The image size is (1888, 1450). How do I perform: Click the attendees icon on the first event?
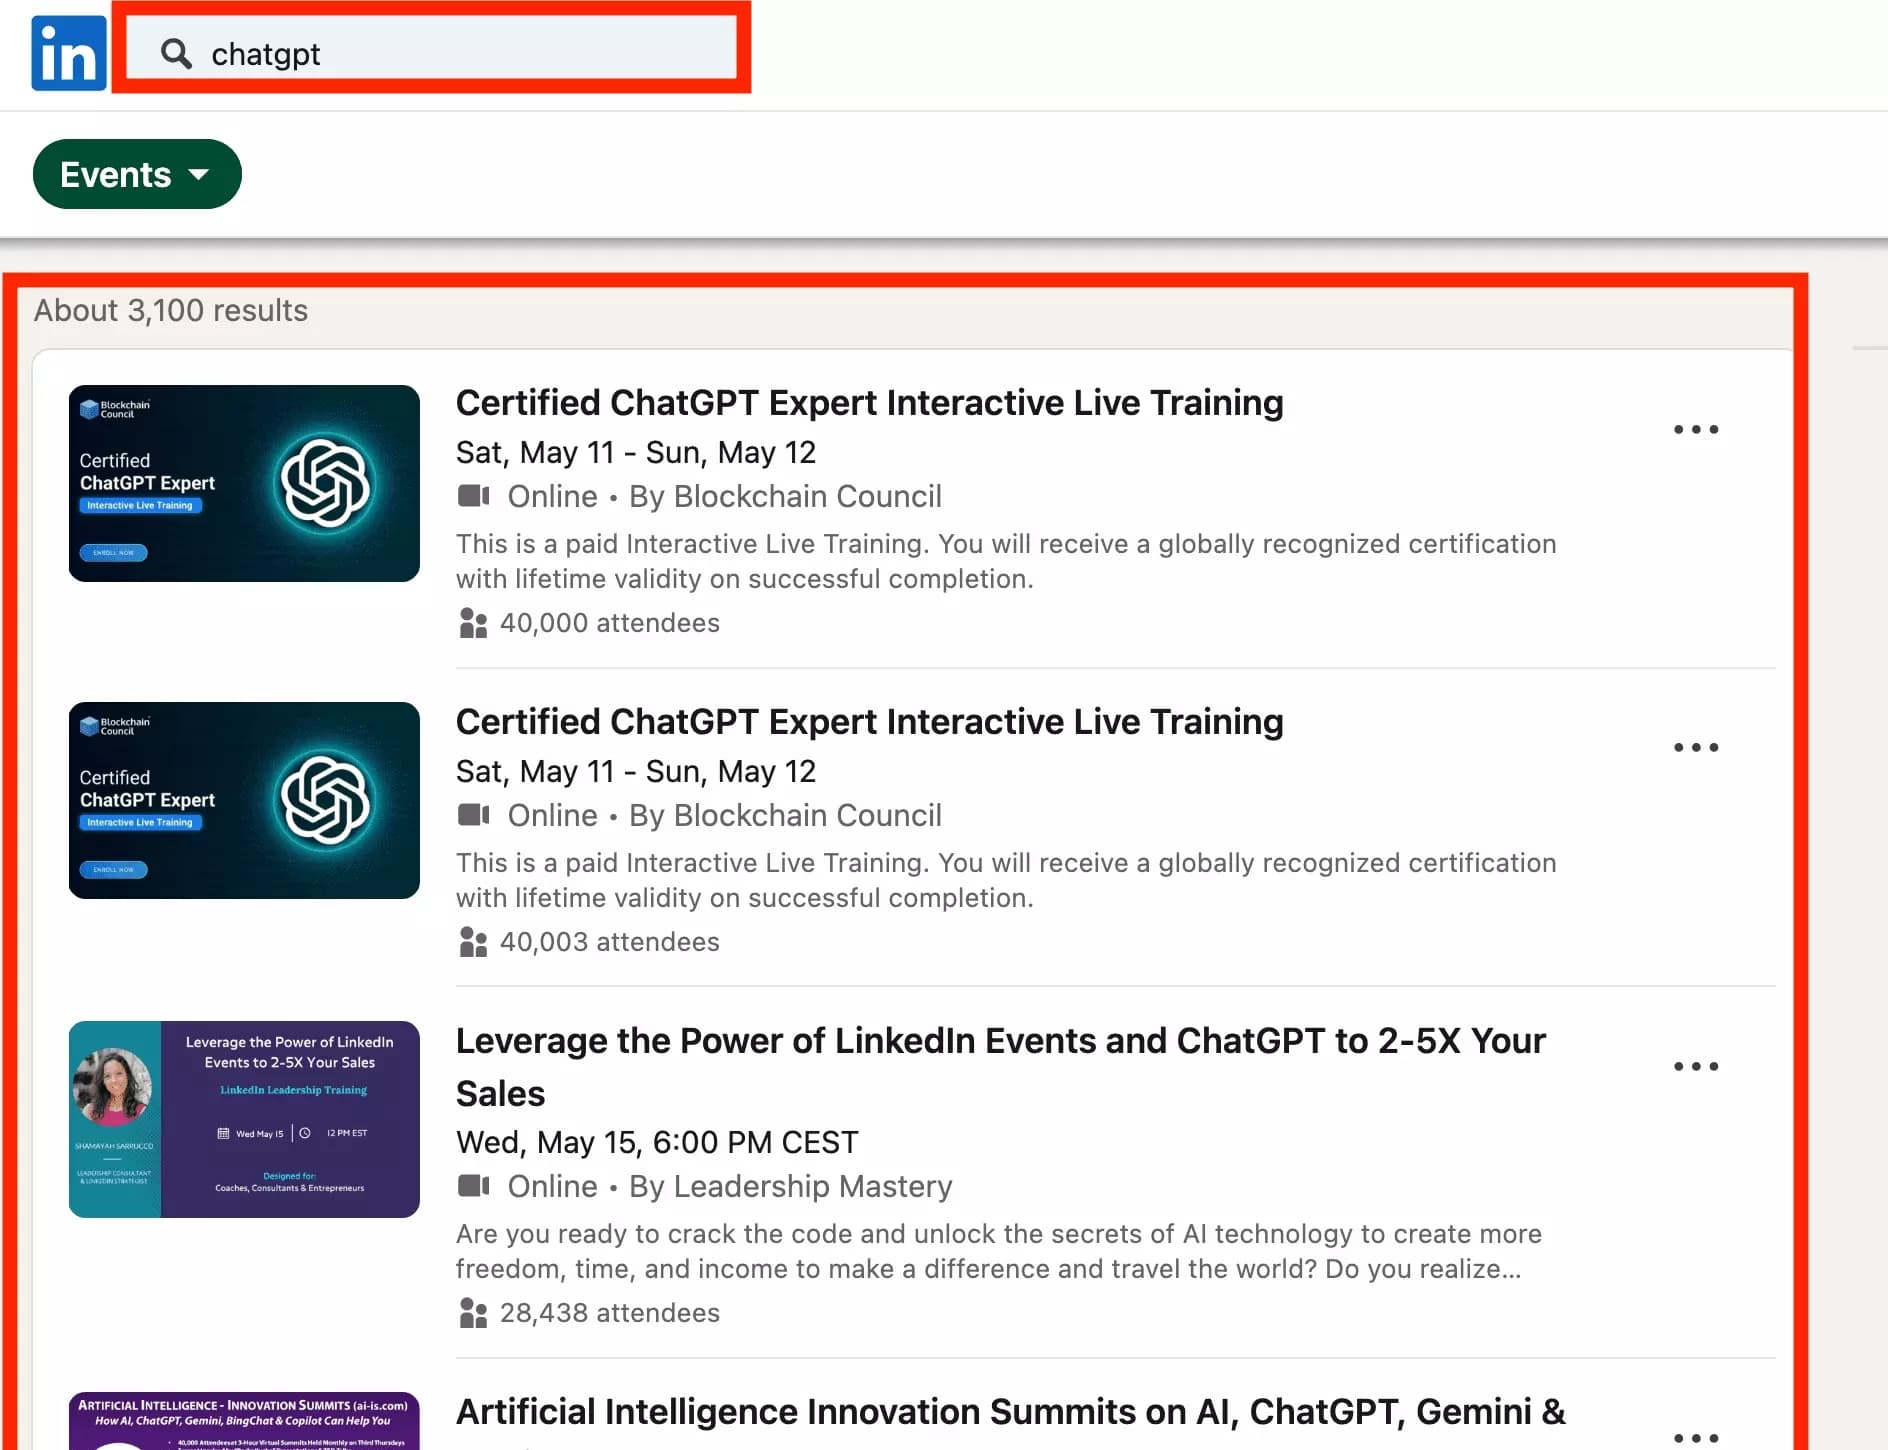pos(472,622)
